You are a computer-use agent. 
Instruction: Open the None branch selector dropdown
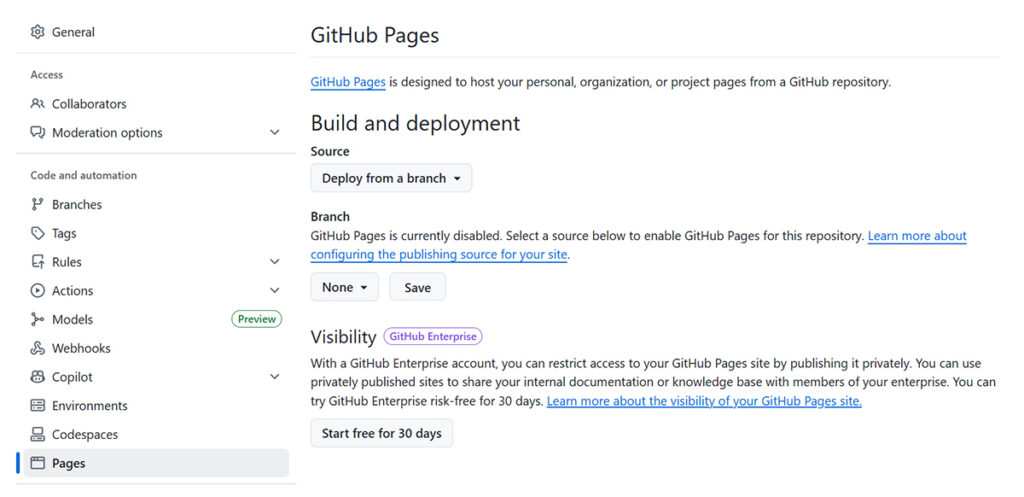pyautogui.click(x=345, y=287)
